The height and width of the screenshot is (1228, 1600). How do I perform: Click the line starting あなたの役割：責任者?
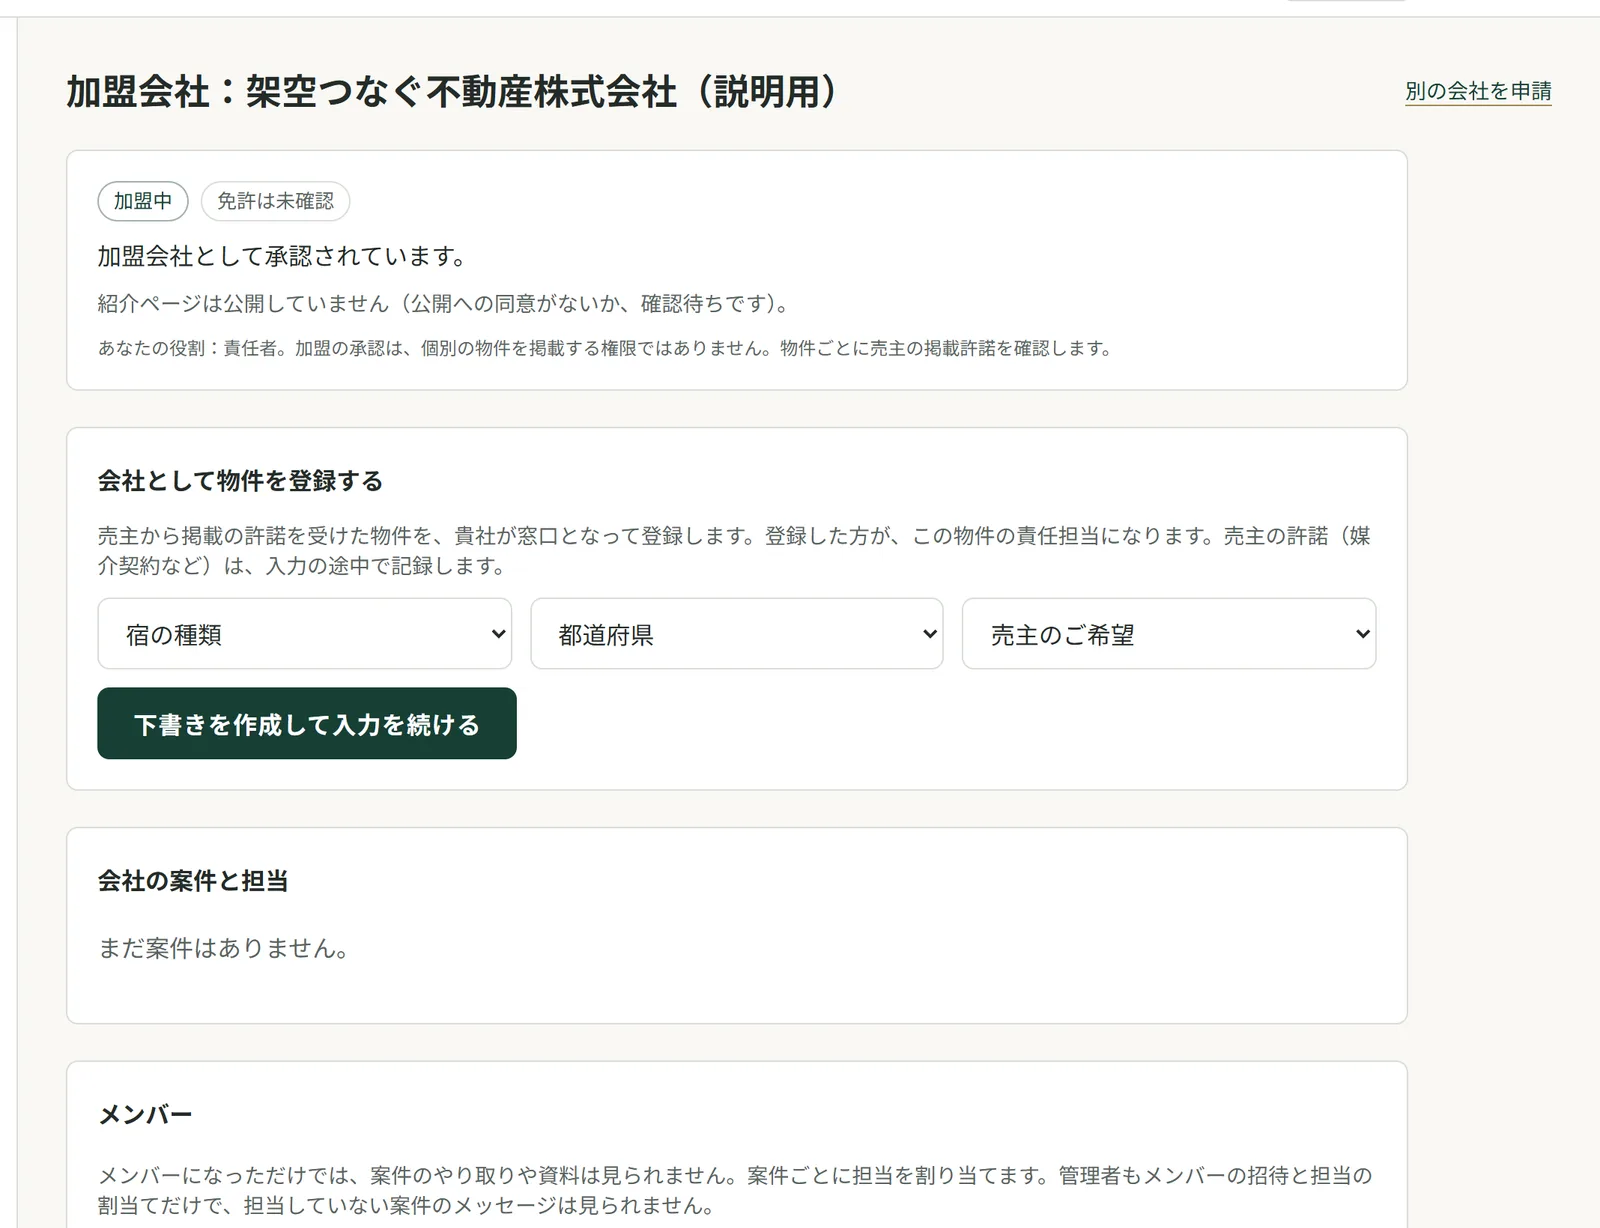point(605,348)
